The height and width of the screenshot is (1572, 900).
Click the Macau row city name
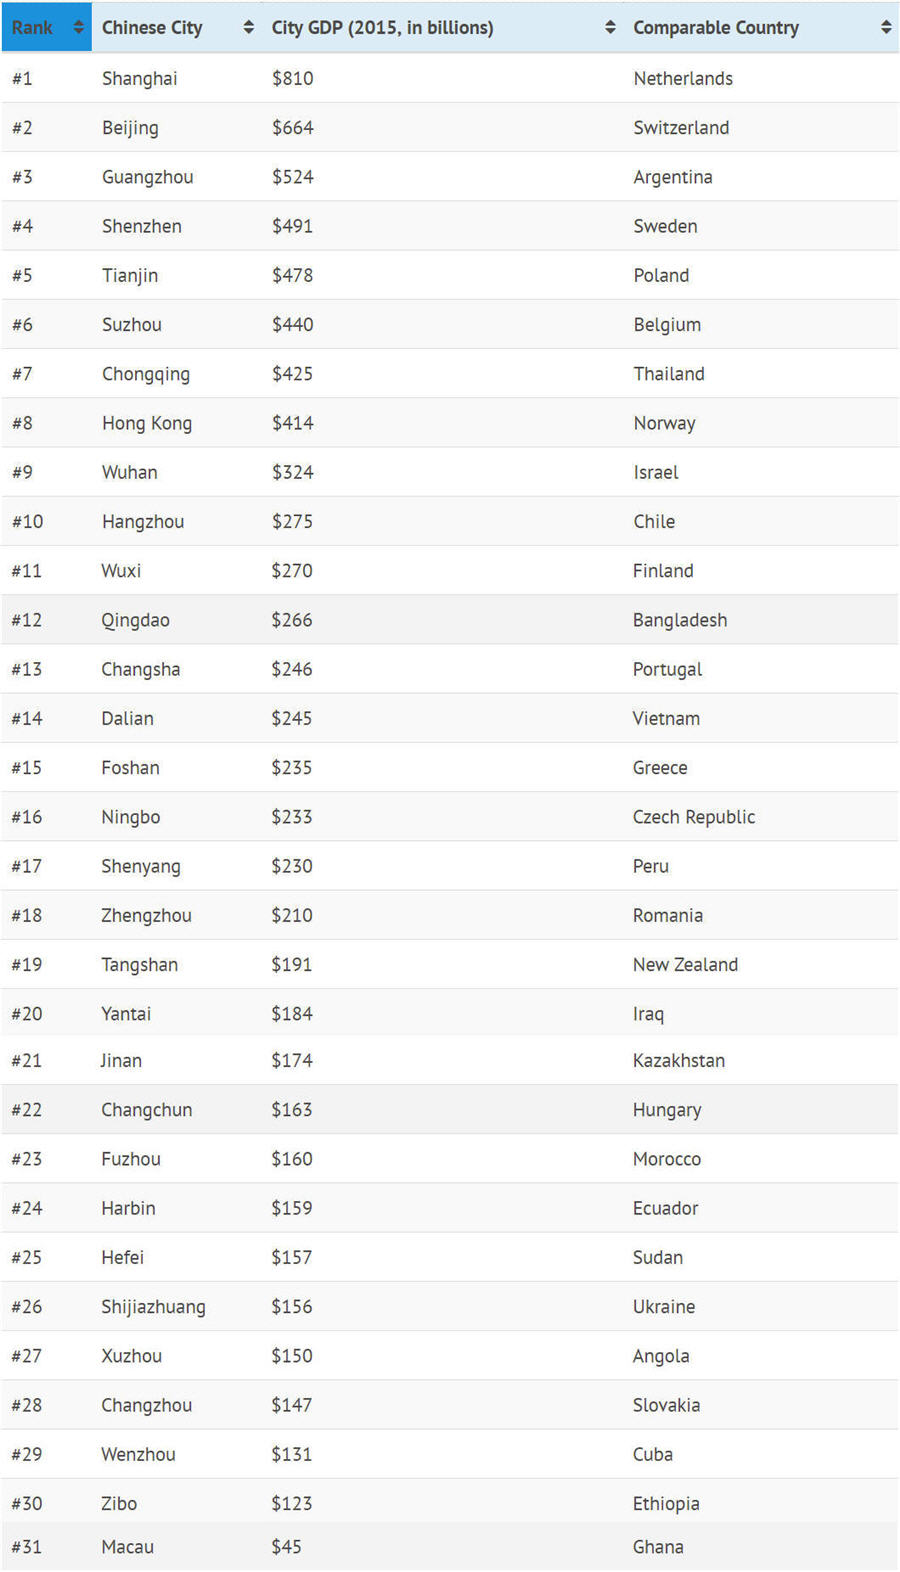127,1547
